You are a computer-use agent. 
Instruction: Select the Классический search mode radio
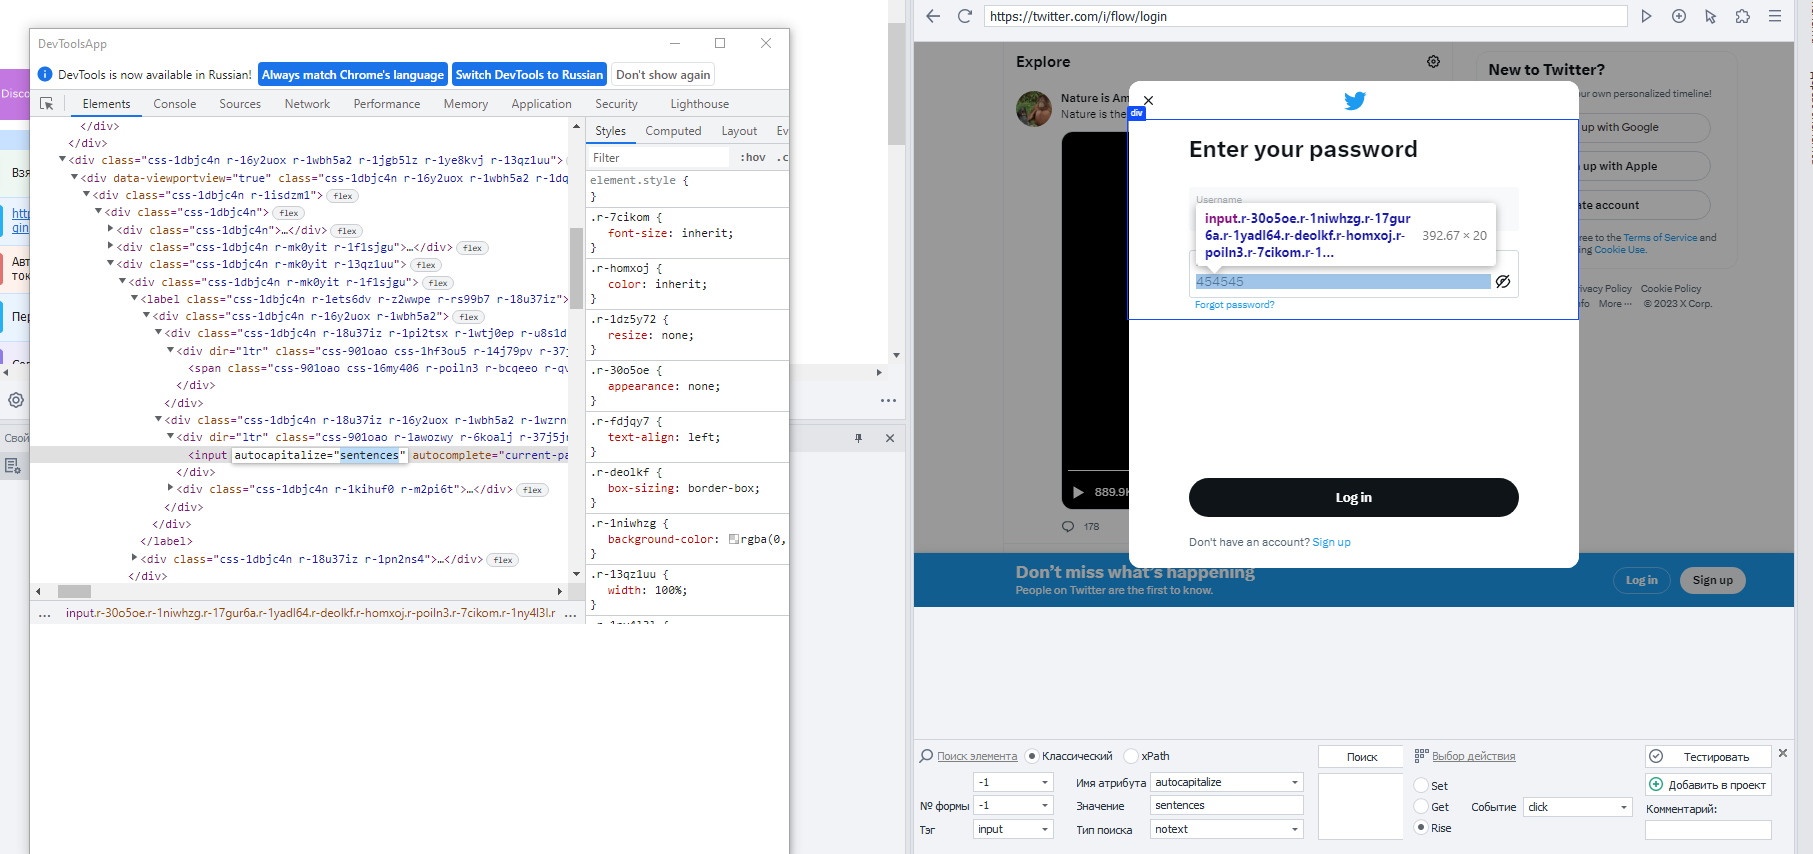pyautogui.click(x=1032, y=756)
